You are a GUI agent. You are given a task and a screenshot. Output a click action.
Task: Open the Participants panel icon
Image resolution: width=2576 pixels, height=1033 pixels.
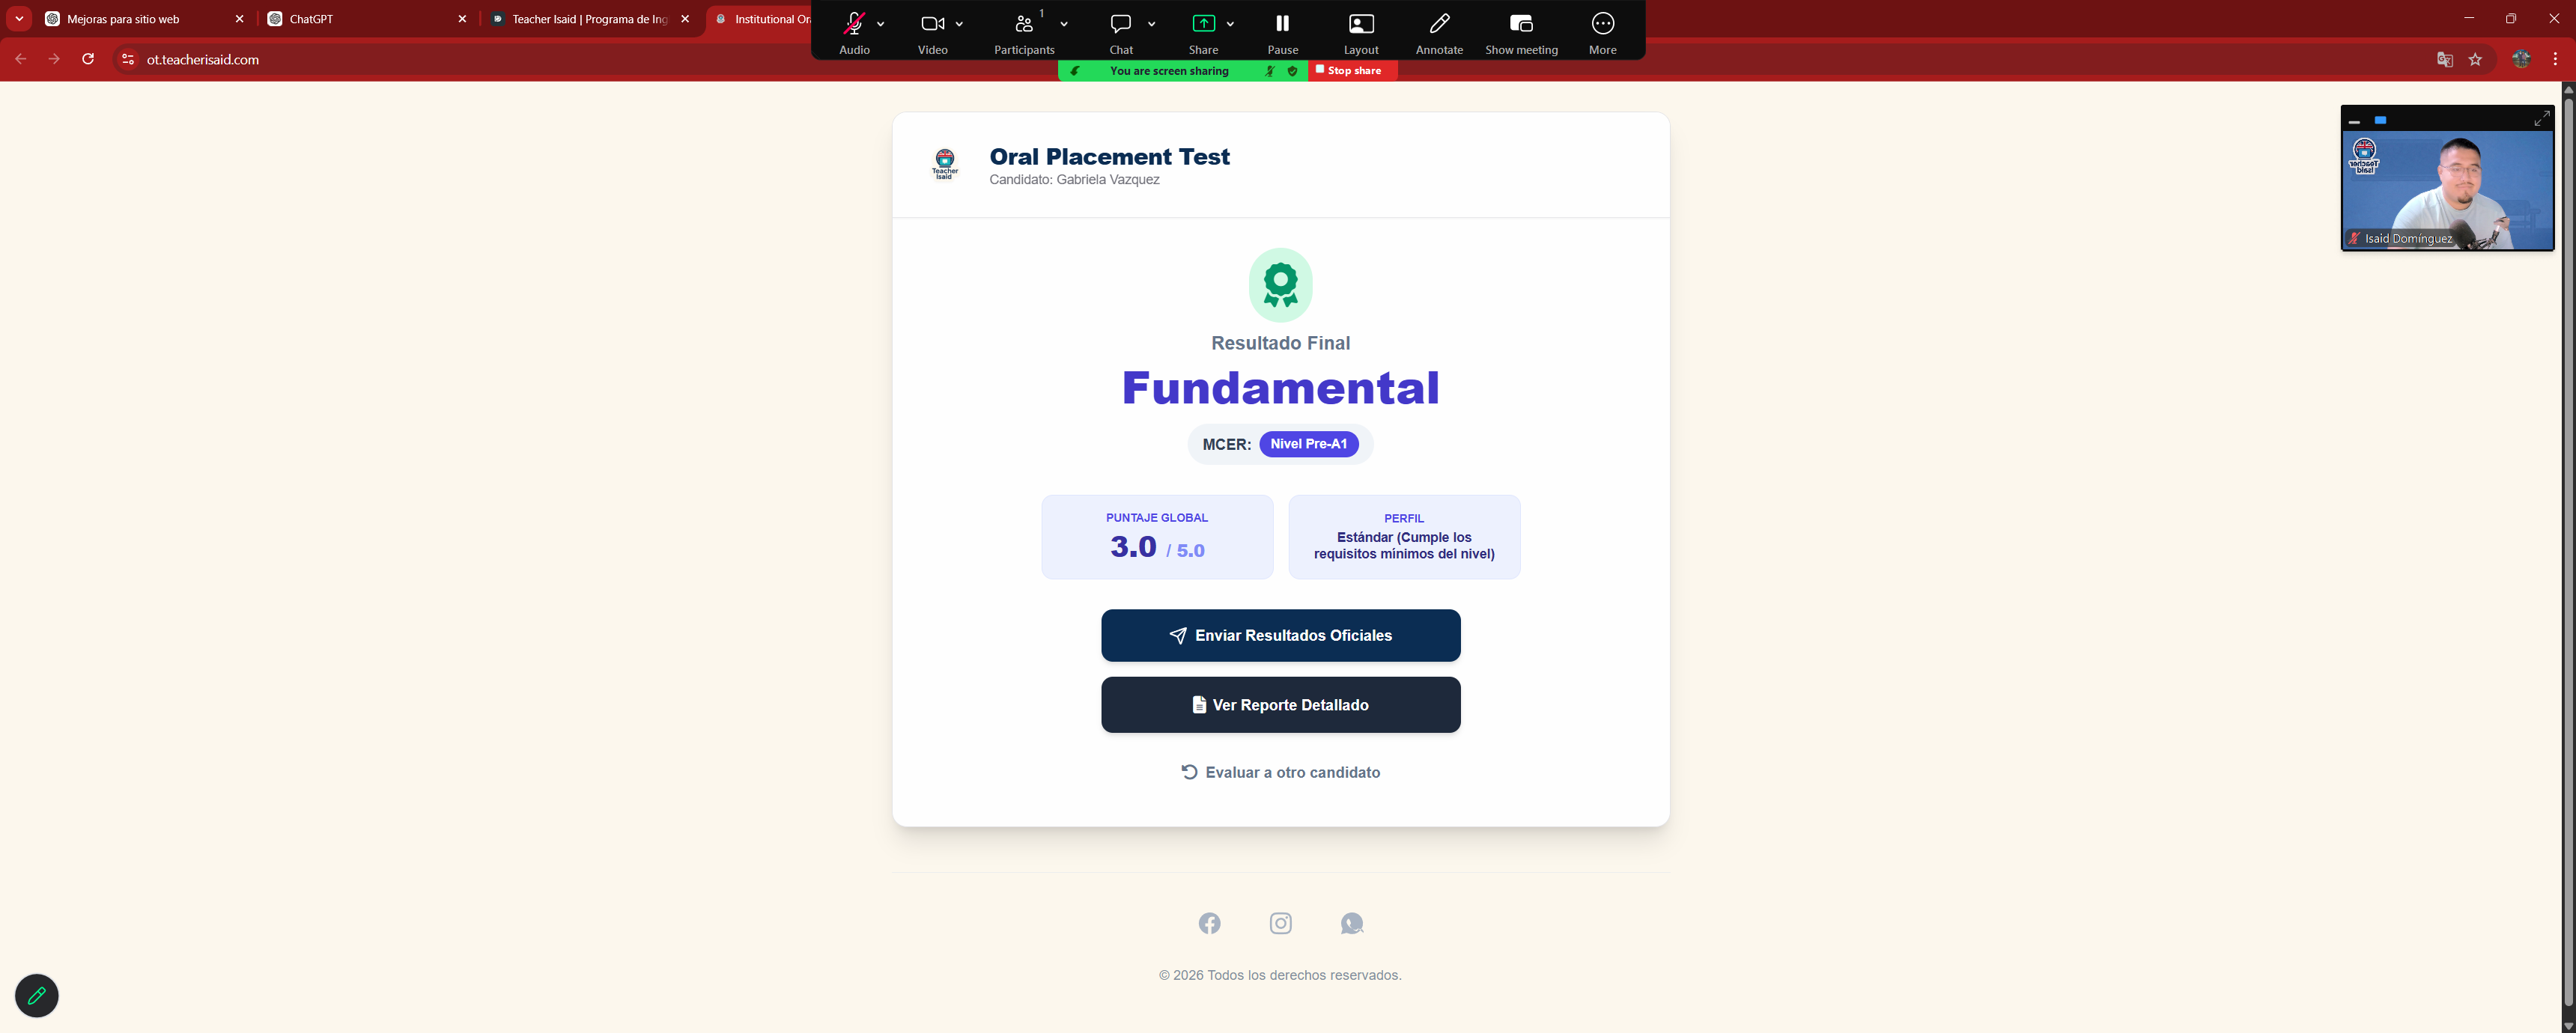coord(1023,24)
